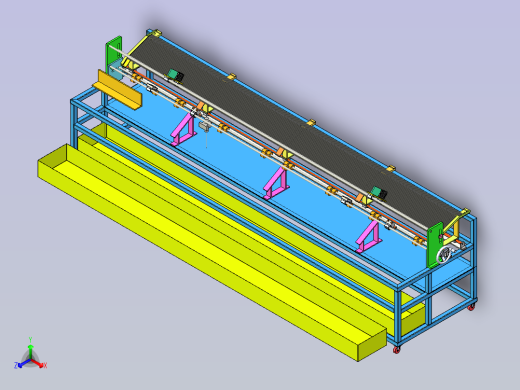Click the orientation triad's center
Image resolution: width=520 pixels, height=390 pixels.
(x=30, y=360)
